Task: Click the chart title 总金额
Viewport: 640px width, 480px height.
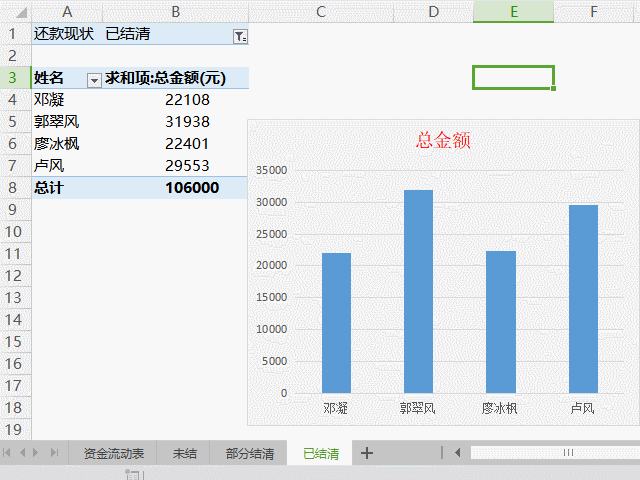Action: pos(443,140)
